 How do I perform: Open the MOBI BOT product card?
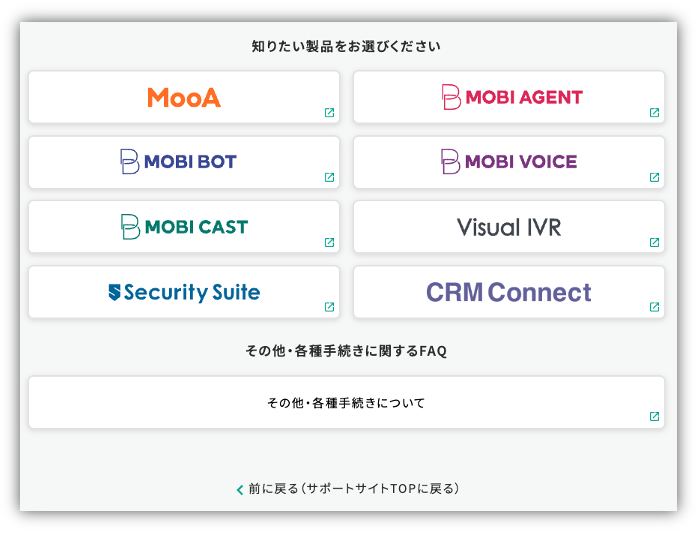click(184, 162)
